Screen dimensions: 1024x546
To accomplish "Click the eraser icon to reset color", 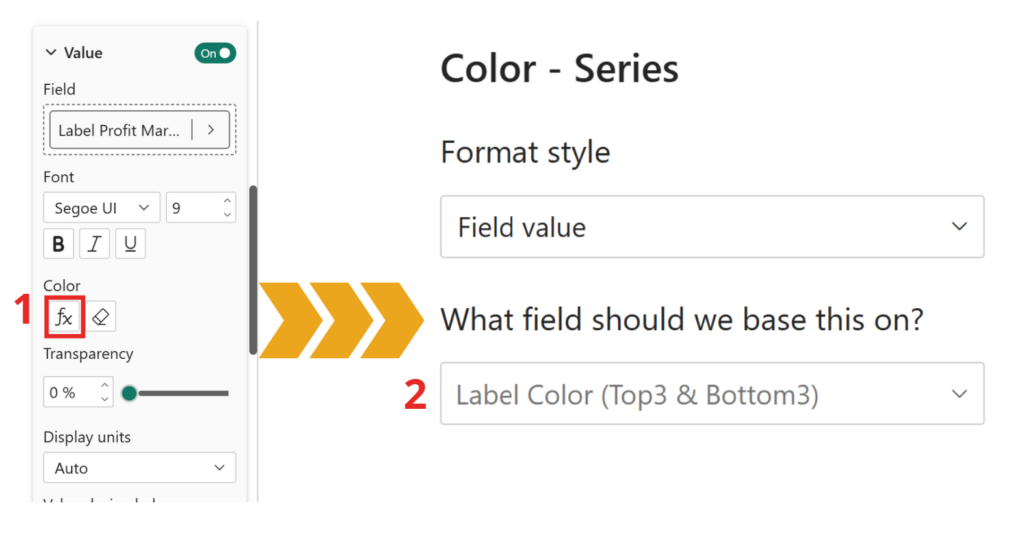I will [x=101, y=318].
